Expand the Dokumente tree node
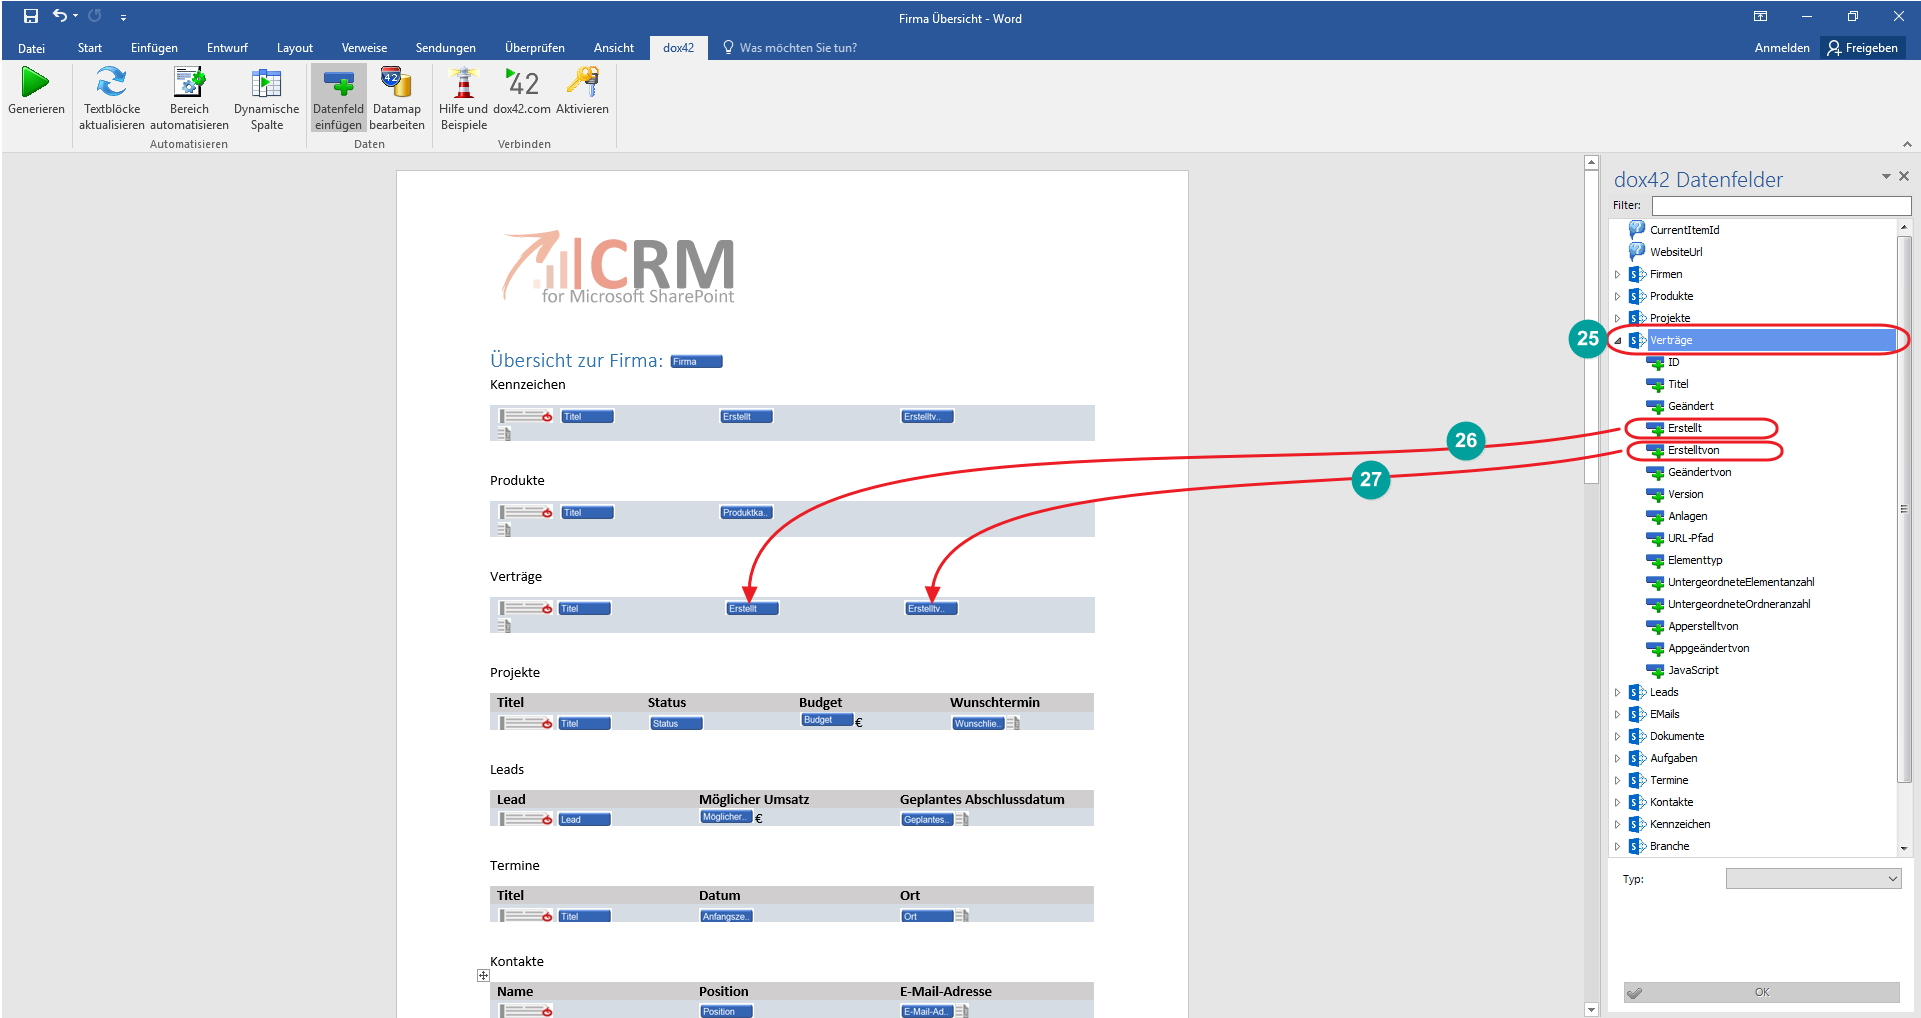The image size is (1921, 1018). [x=1617, y=736]
